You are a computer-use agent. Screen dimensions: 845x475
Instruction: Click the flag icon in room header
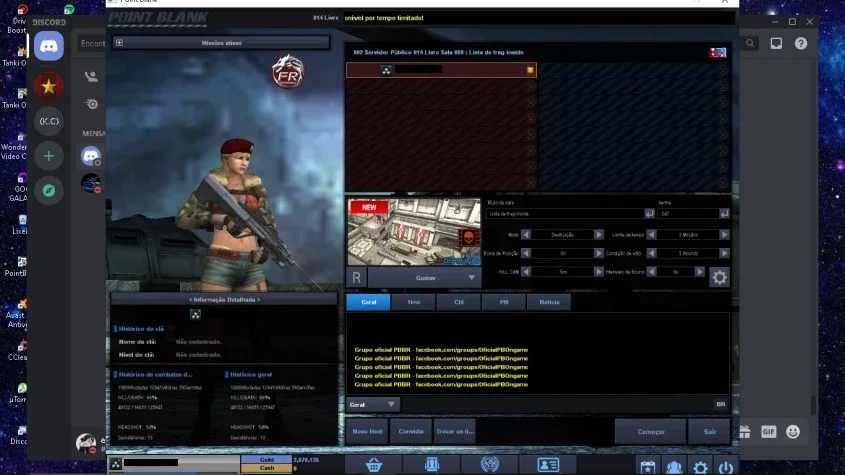click(717, 52)
